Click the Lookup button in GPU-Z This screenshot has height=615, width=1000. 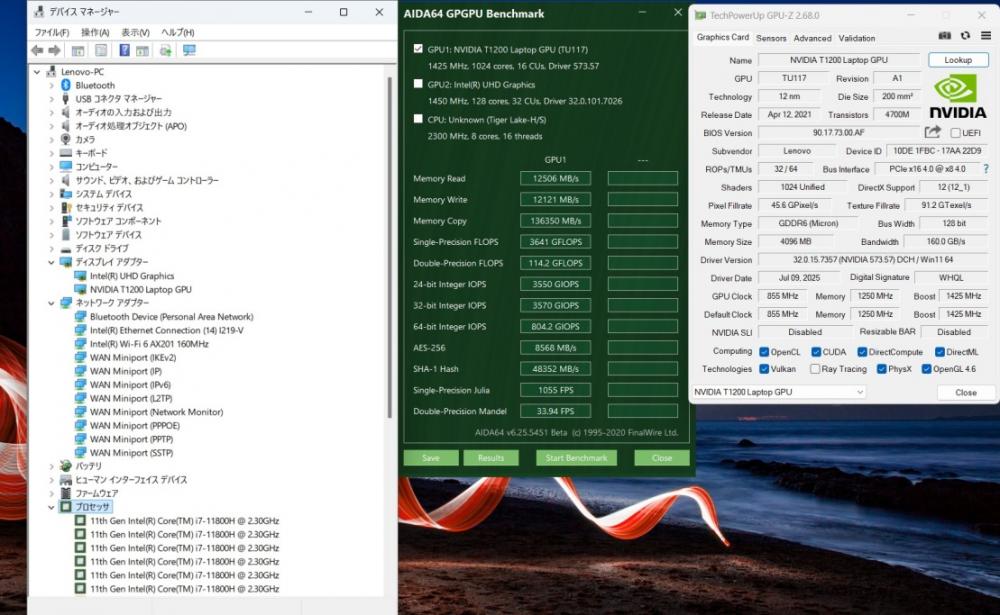click(957, 60)
